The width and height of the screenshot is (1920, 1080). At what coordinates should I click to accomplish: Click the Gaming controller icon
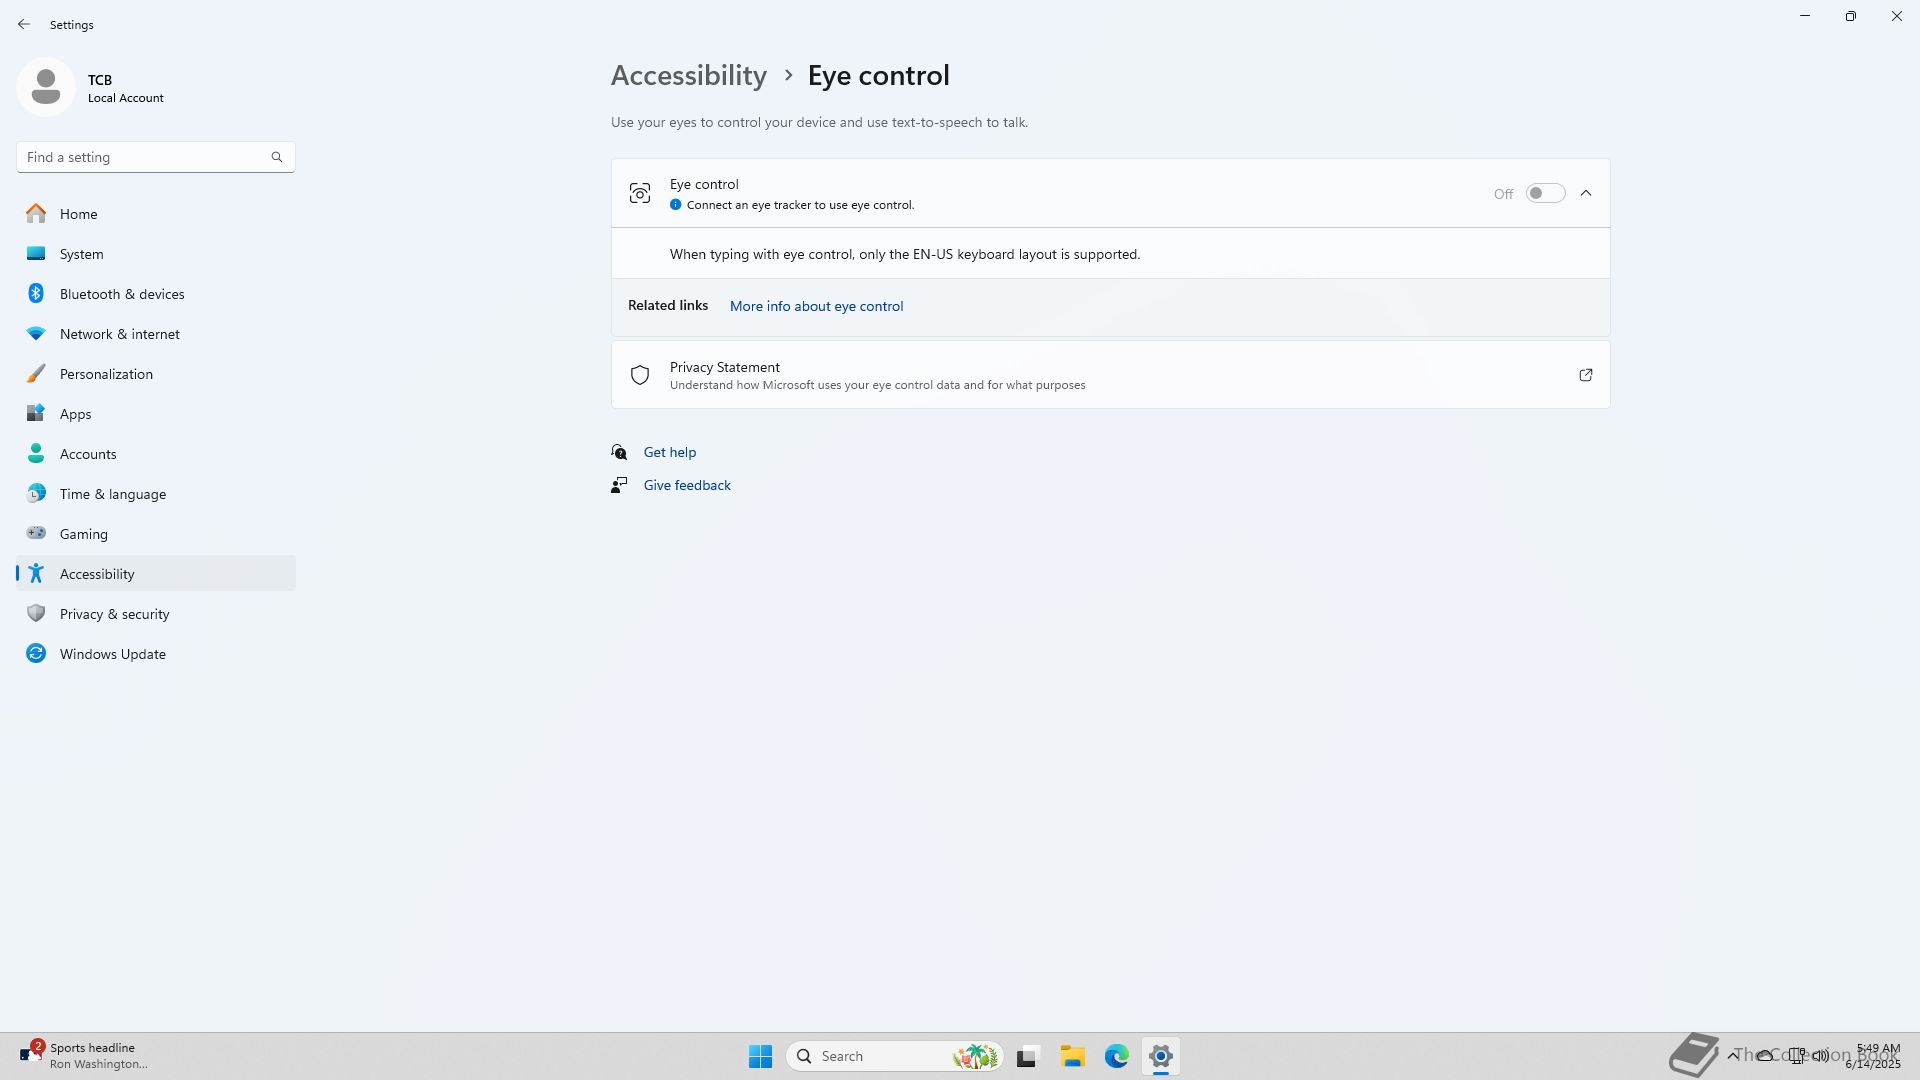36,534
